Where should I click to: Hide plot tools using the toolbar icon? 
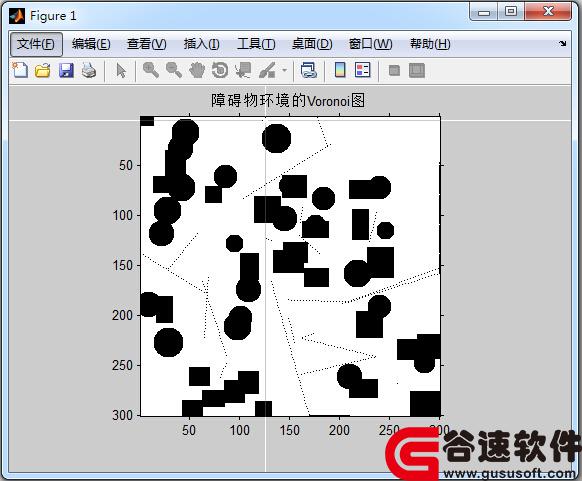[x=394, y=70]
